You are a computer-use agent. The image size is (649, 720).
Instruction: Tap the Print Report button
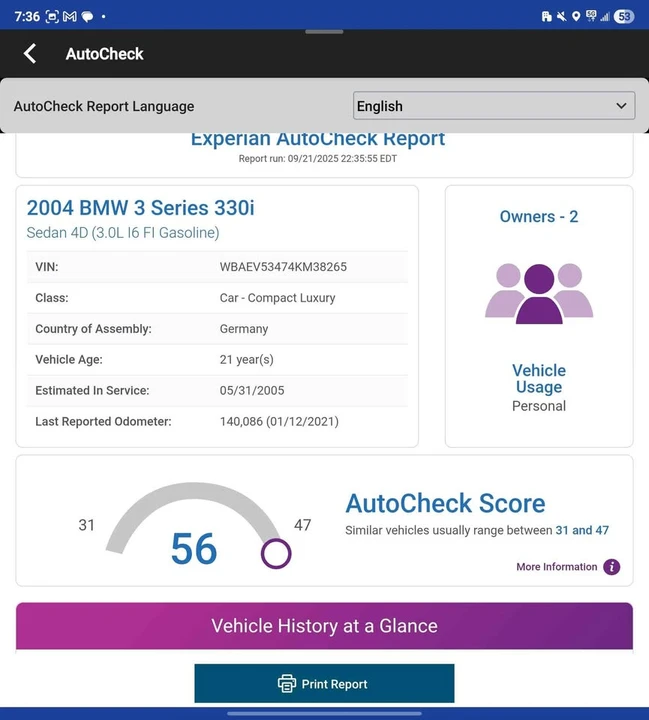coord(324,683)
